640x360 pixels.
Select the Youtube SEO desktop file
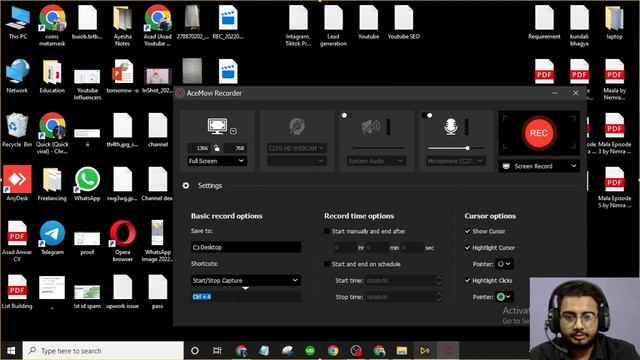pos(404,22)
